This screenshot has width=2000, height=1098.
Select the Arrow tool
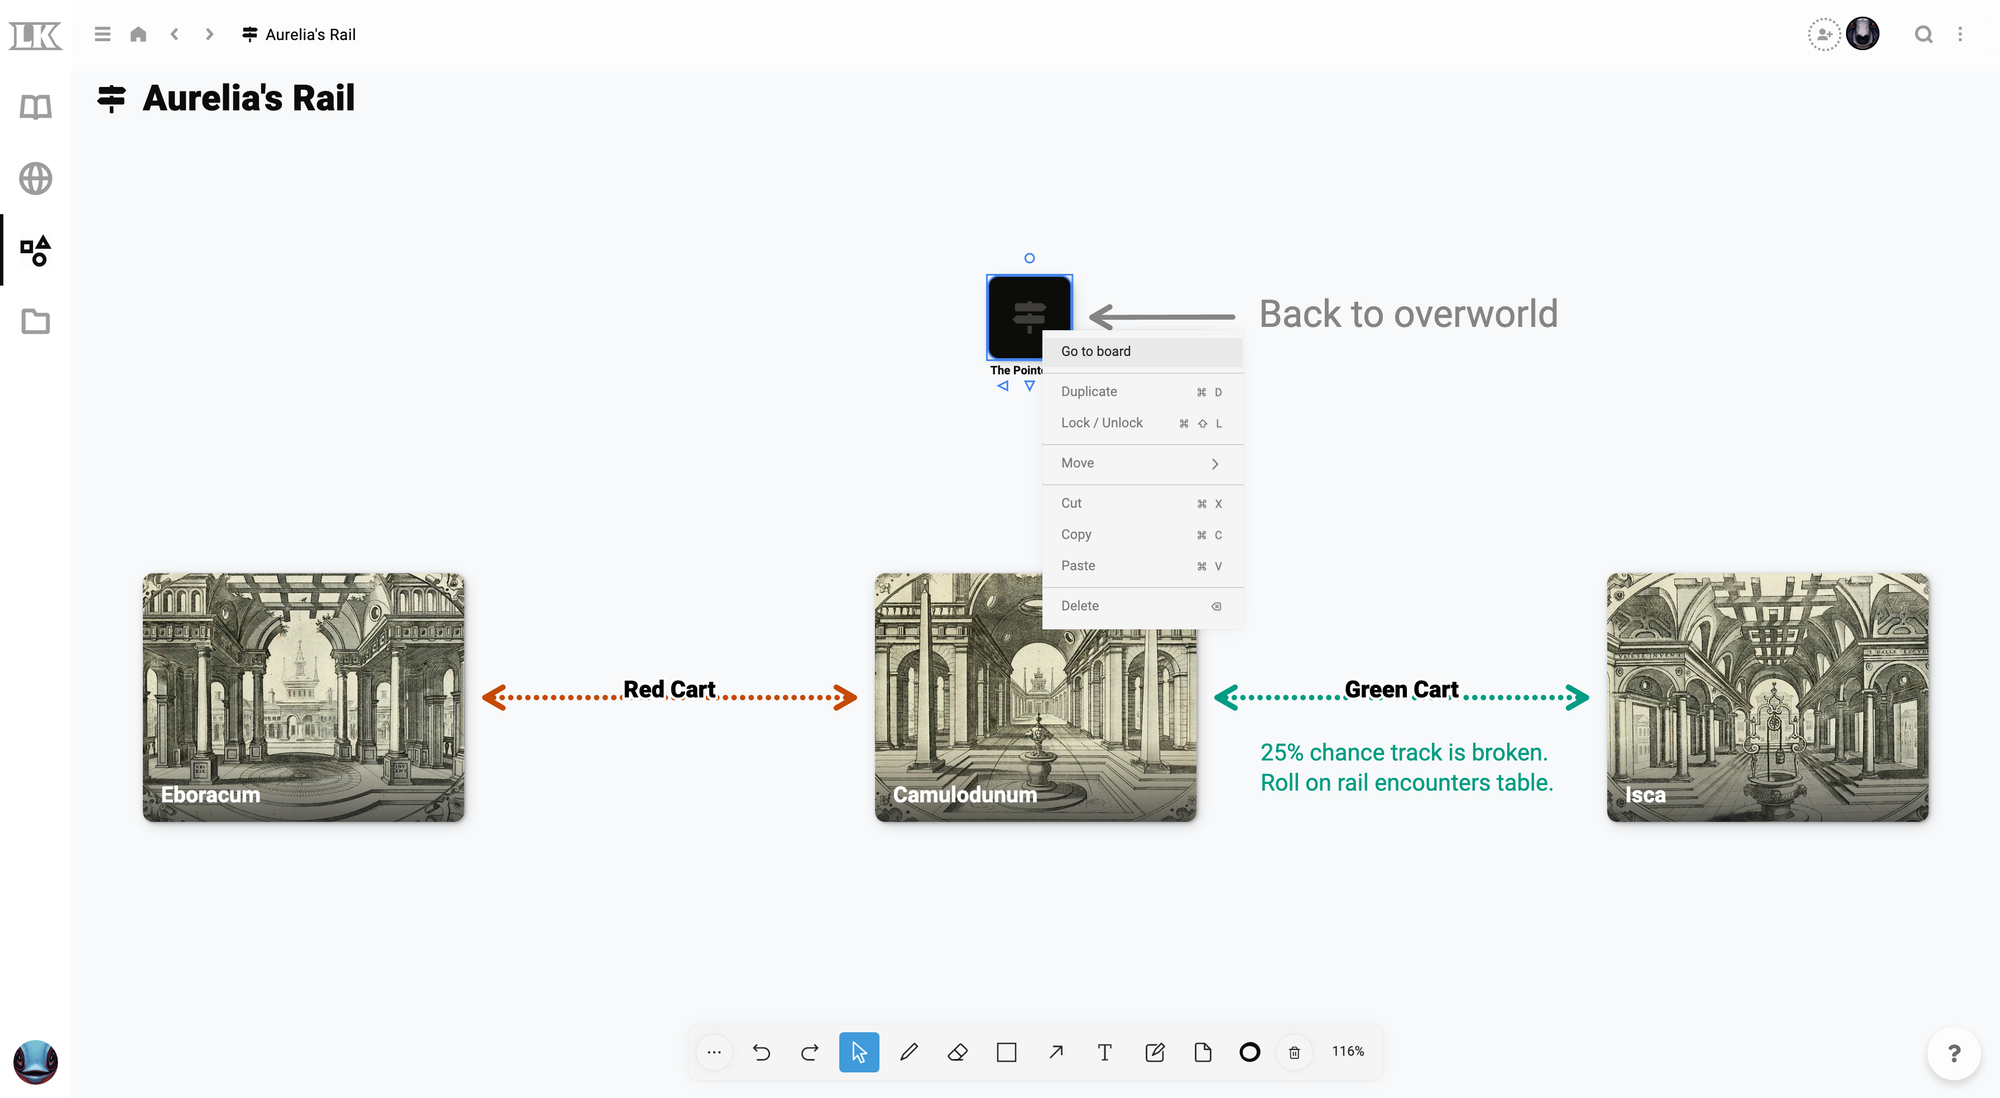[x=1056, y=1052]
